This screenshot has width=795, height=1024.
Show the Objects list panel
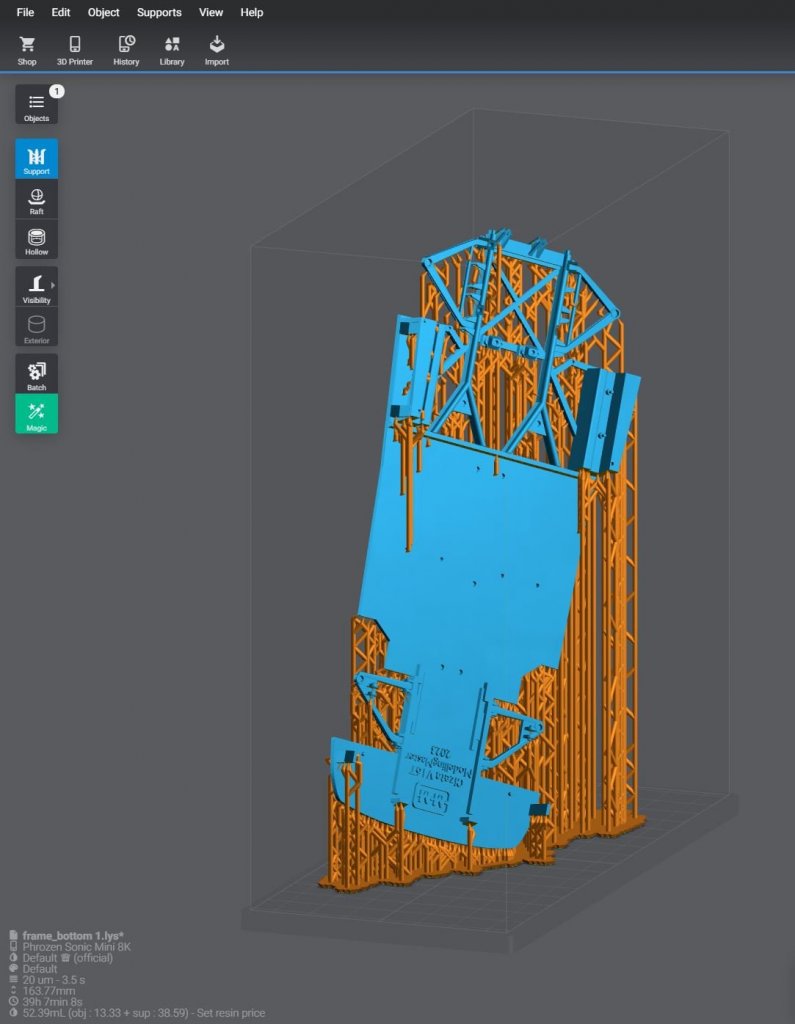pyautogui.click(x=36, y=106)
